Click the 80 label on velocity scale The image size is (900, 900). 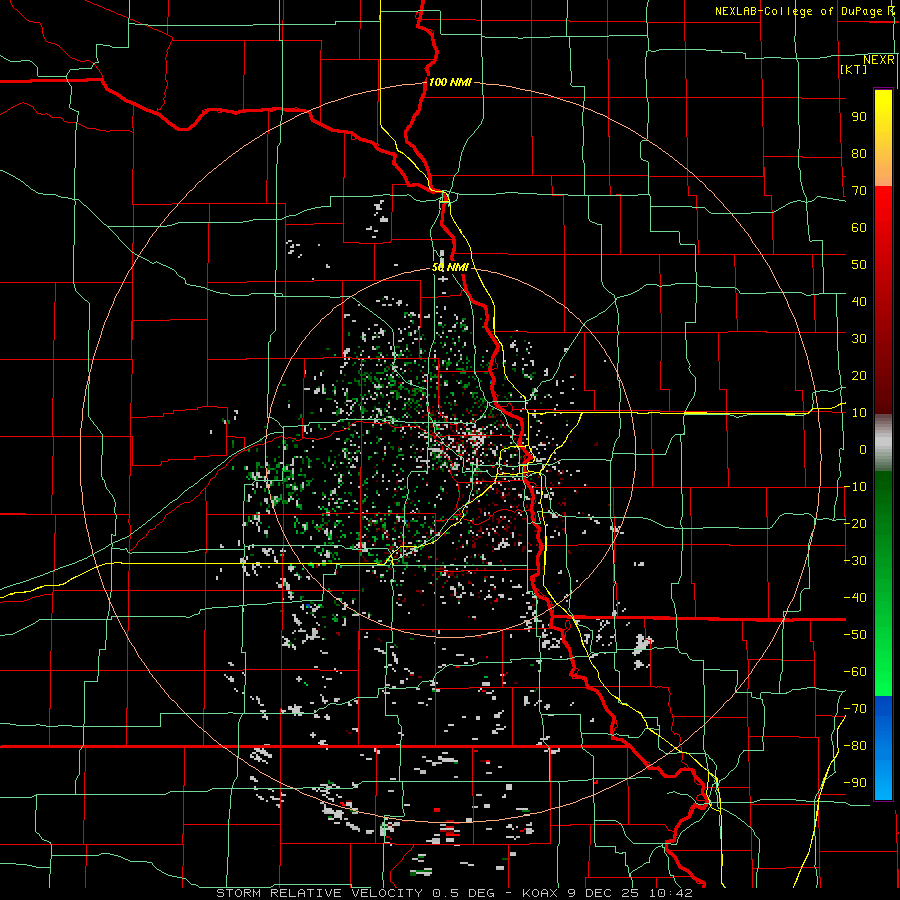click(859, 153)
